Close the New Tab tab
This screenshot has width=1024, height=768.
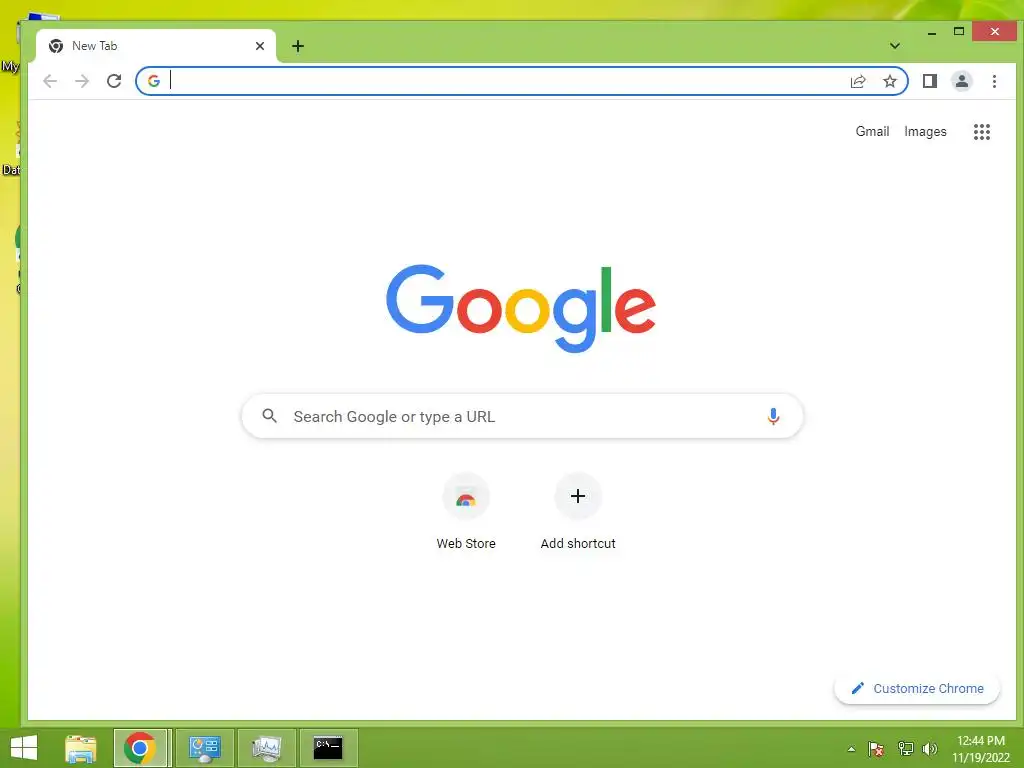click(260, 46)
